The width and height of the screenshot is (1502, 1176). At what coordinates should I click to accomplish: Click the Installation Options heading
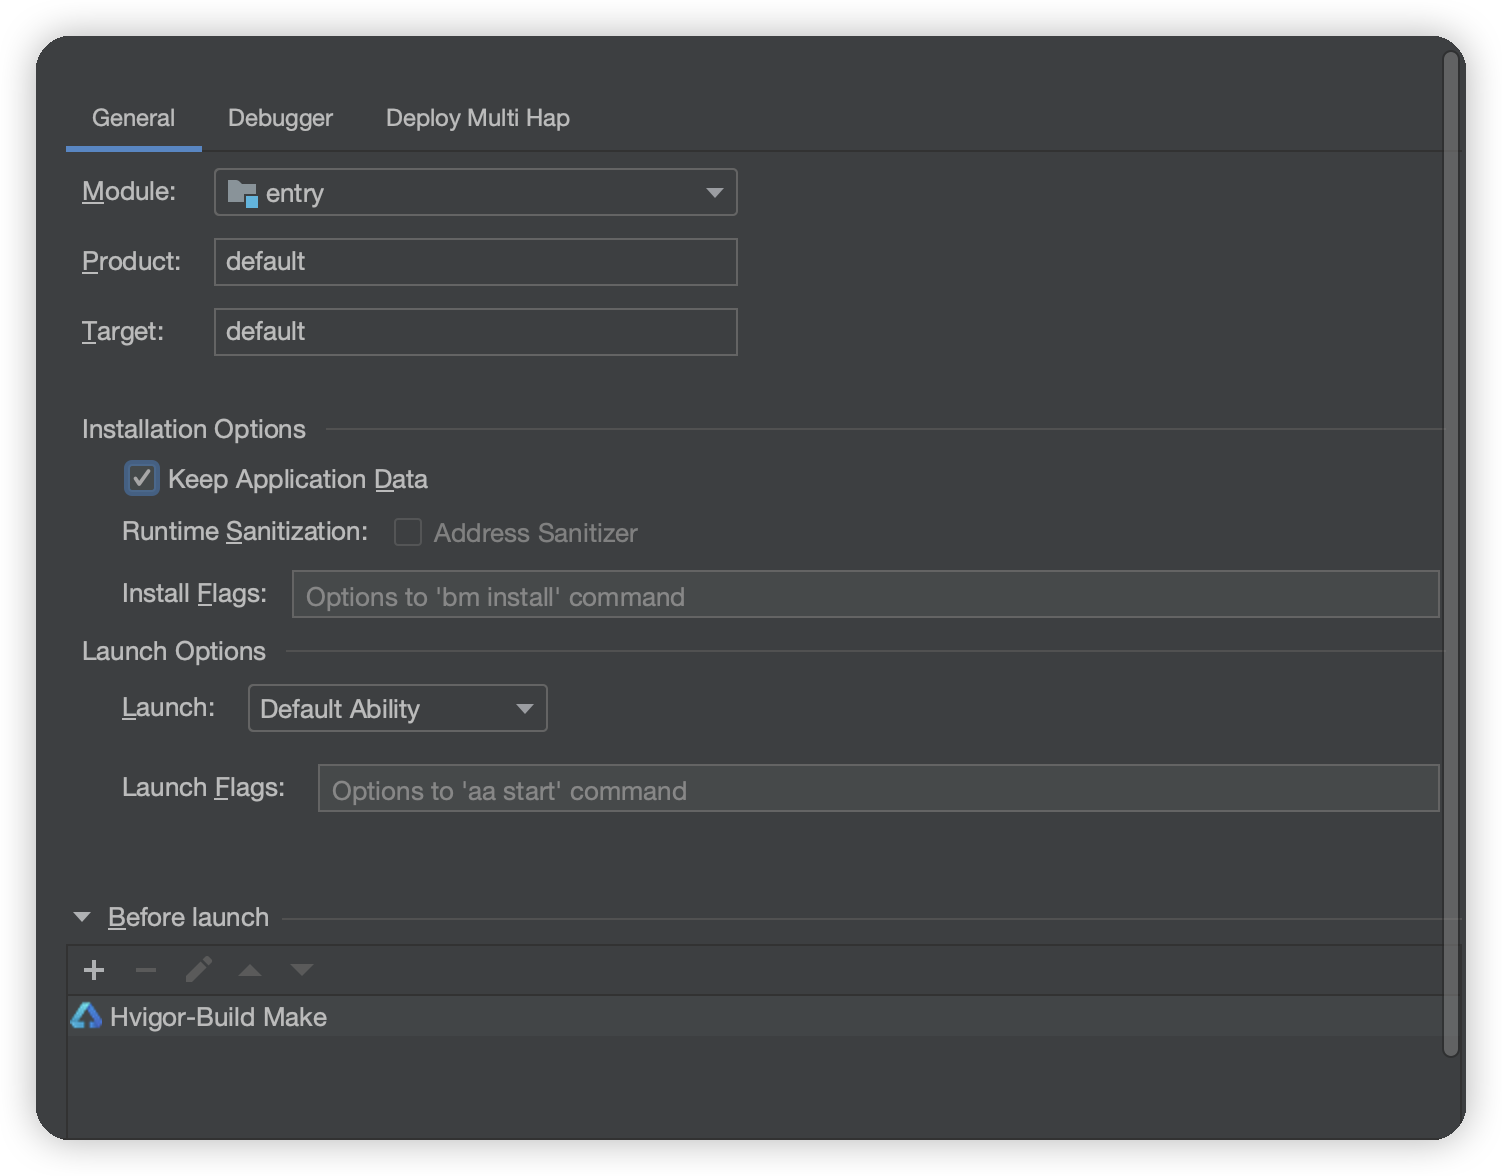pos(194,429)
